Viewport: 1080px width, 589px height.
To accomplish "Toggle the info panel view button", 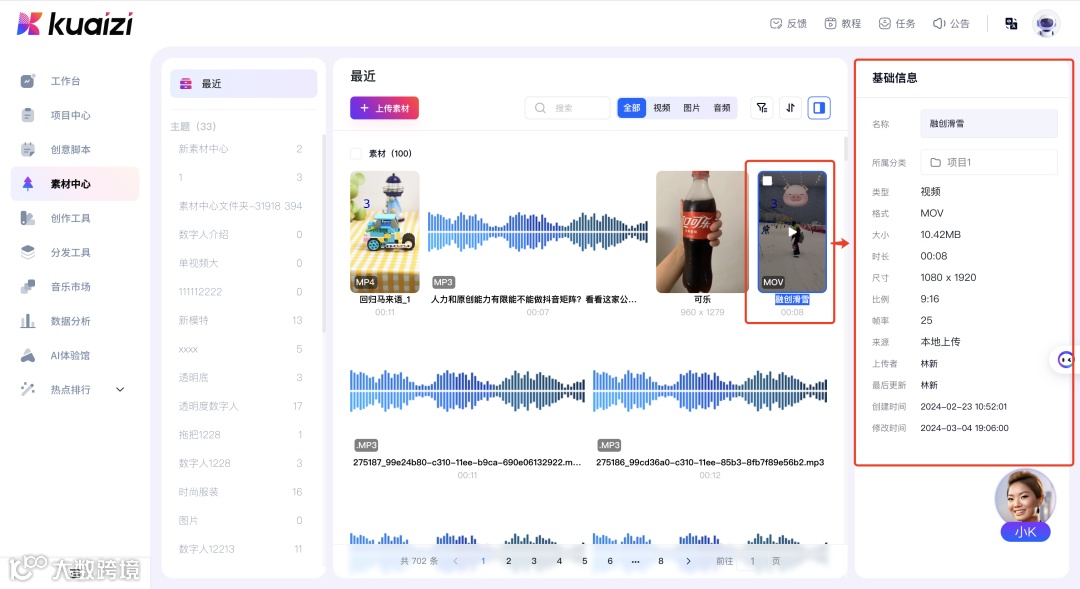I will 819,107.
